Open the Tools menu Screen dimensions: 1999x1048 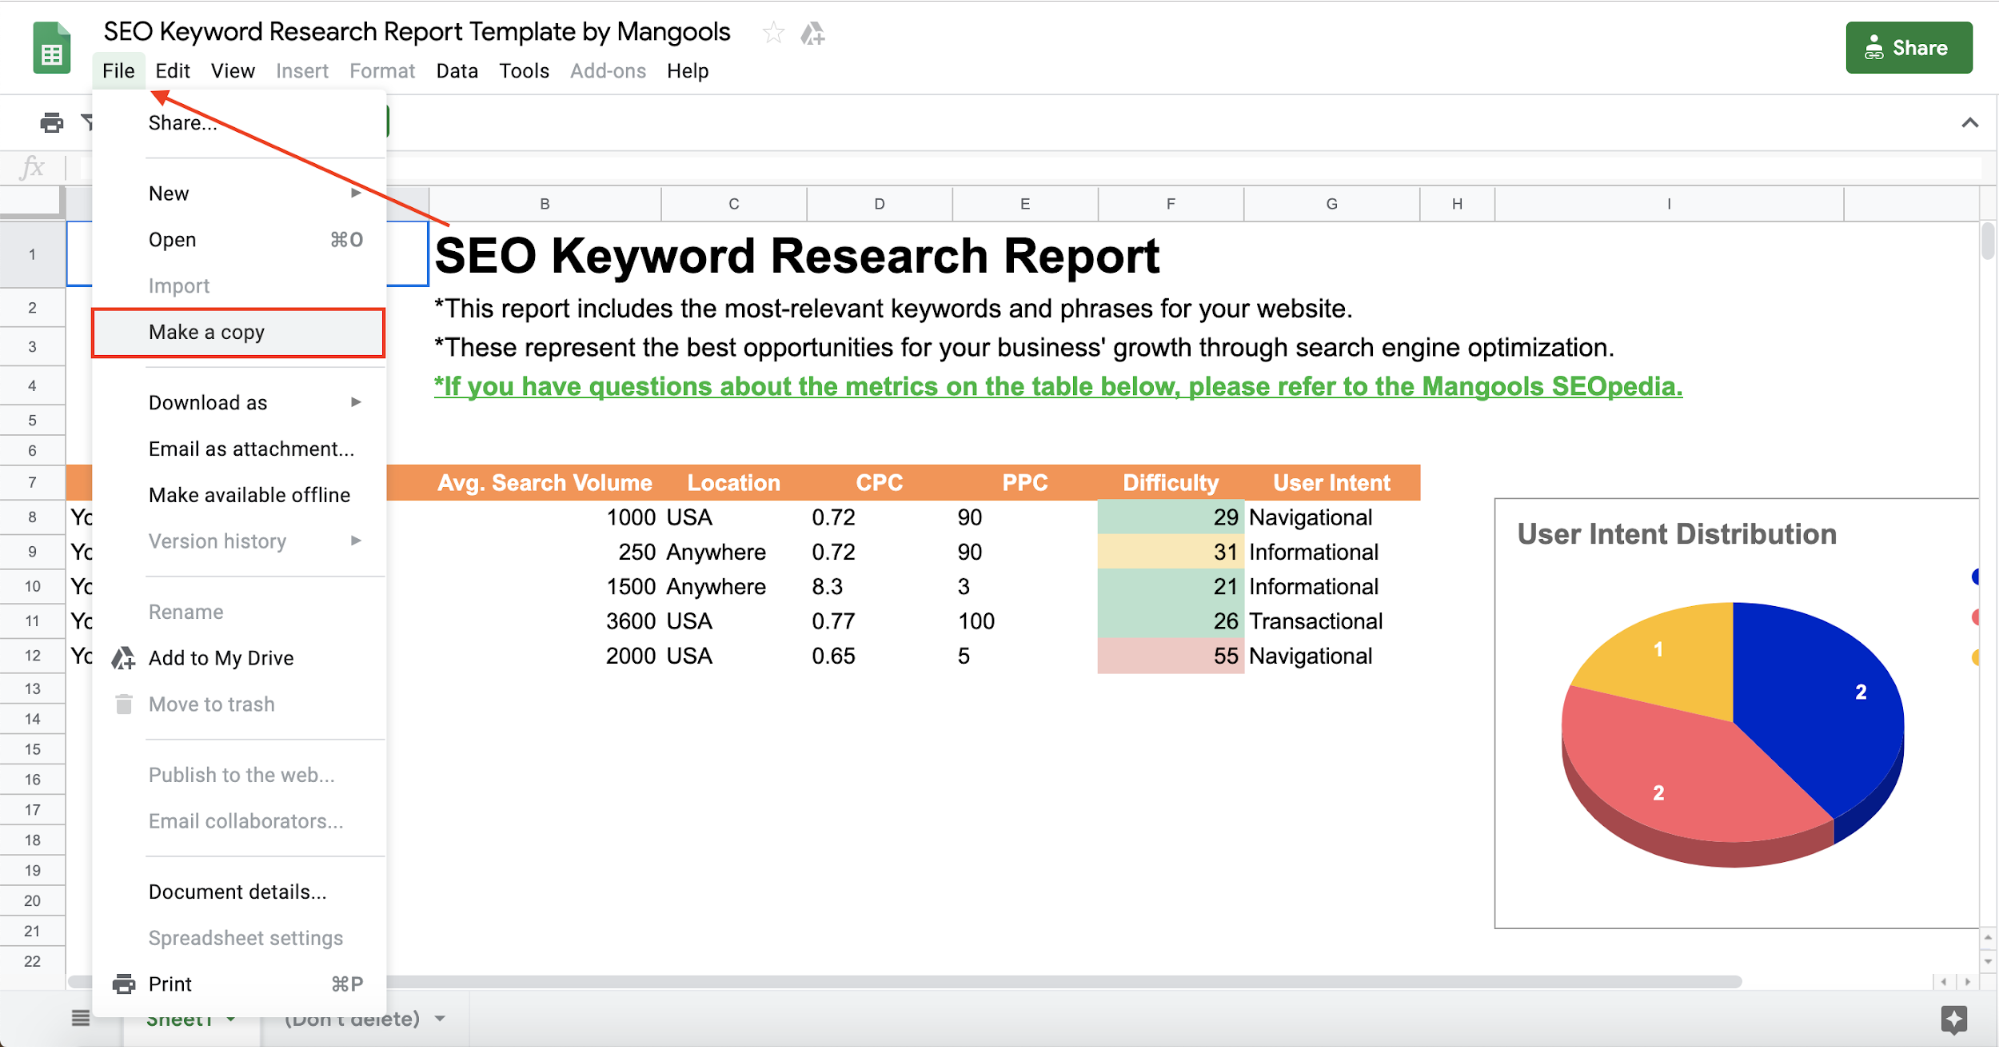pyautogui.click(x=524, y=71)
